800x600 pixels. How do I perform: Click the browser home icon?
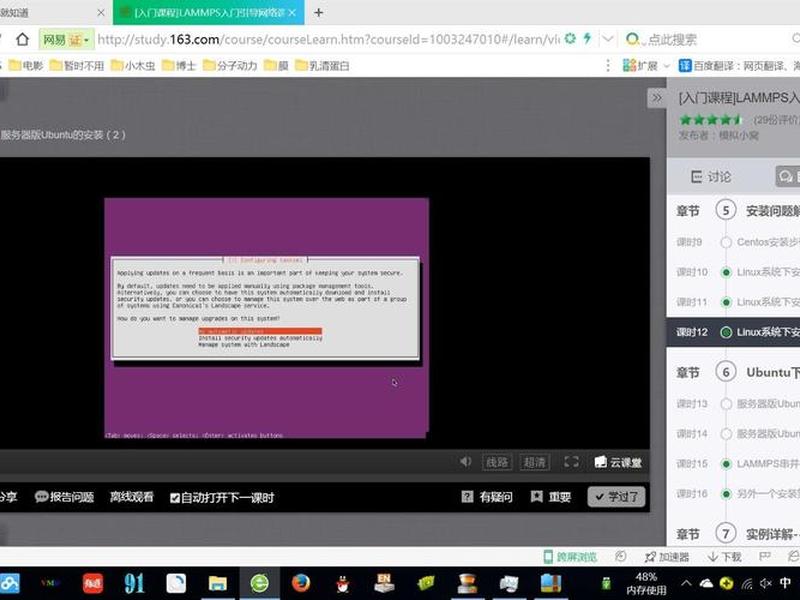[22, 39]
